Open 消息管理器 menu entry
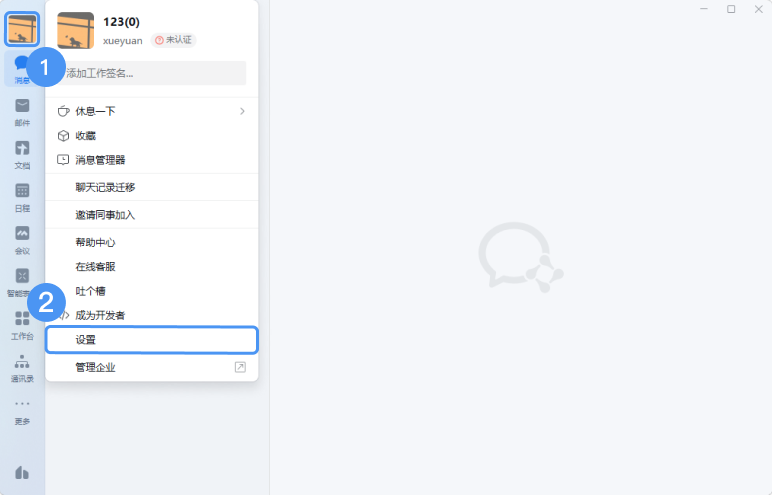This screenshot has width=772, height=495. click(x=152, y=160)
